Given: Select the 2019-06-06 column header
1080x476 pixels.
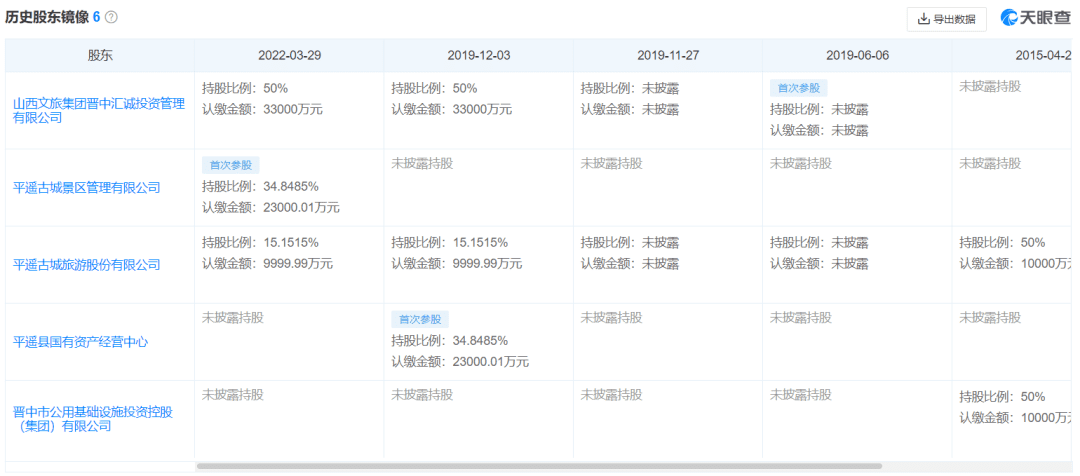Looking at the screenshot, I should (857, 56).
